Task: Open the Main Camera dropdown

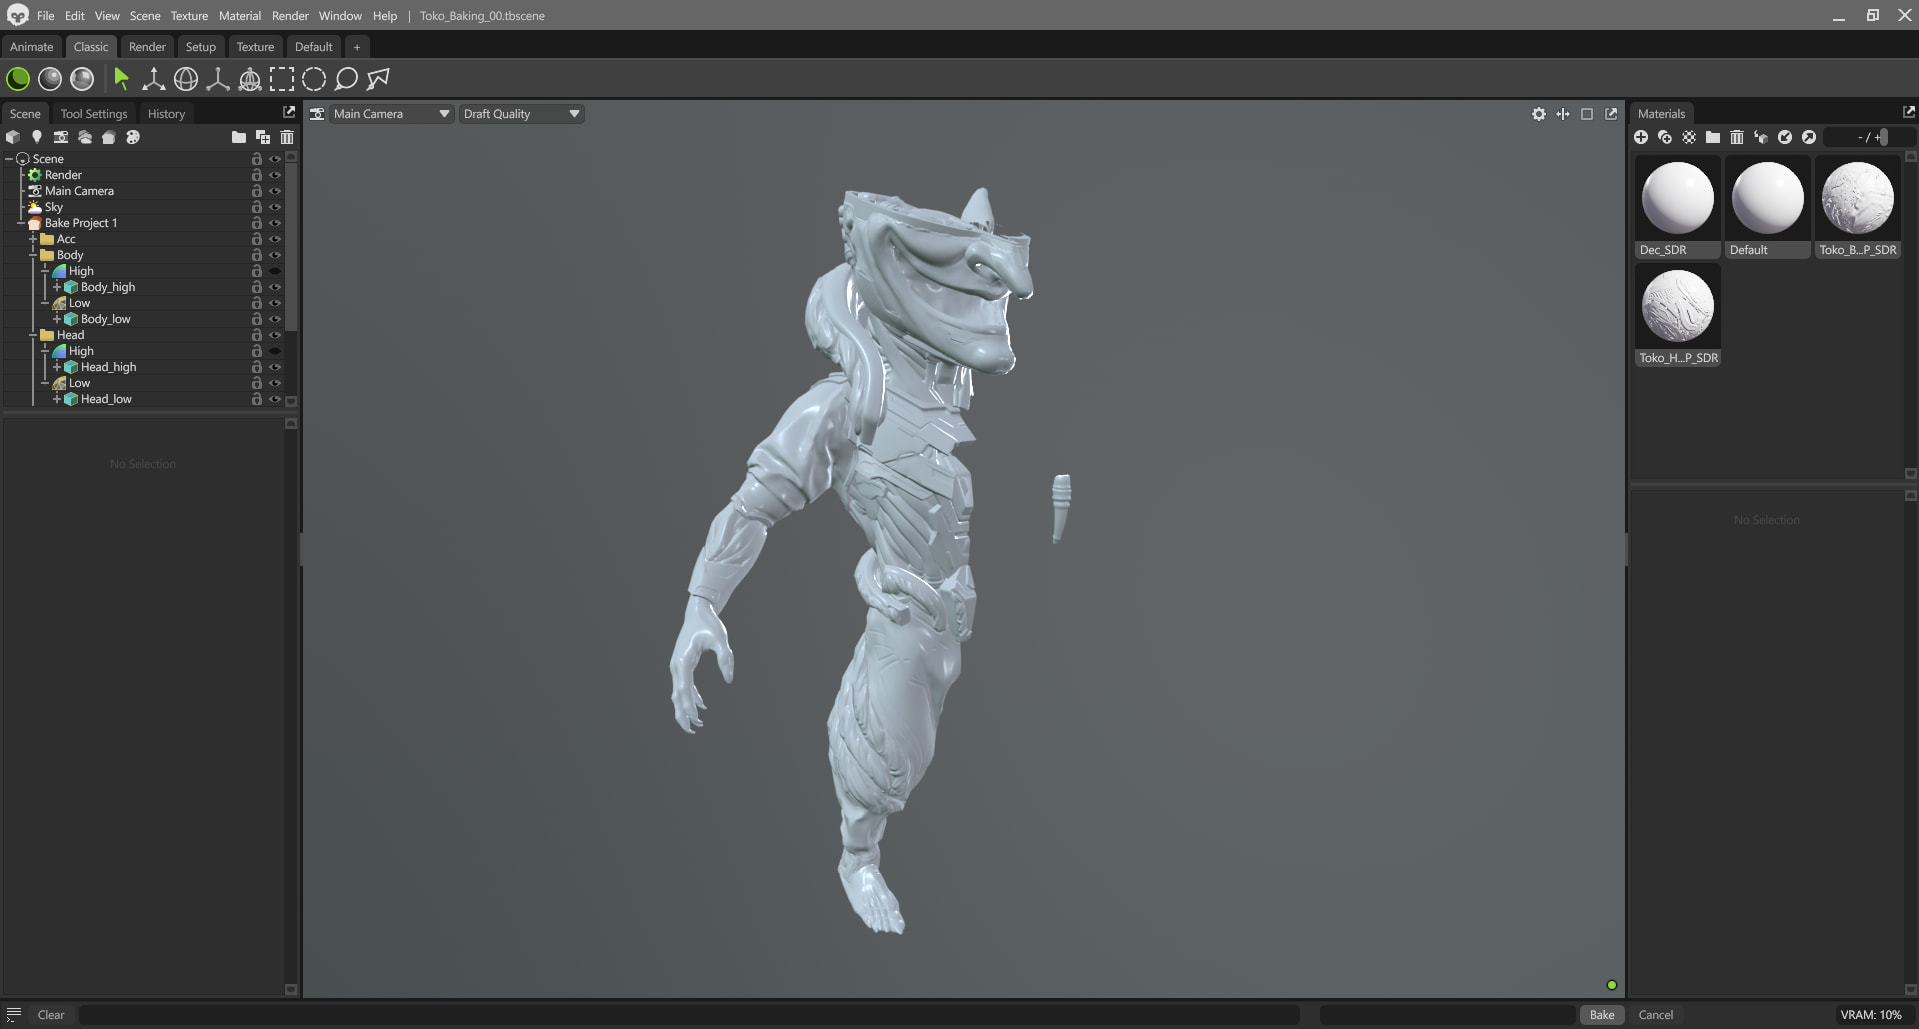Action: pos(391,114)
